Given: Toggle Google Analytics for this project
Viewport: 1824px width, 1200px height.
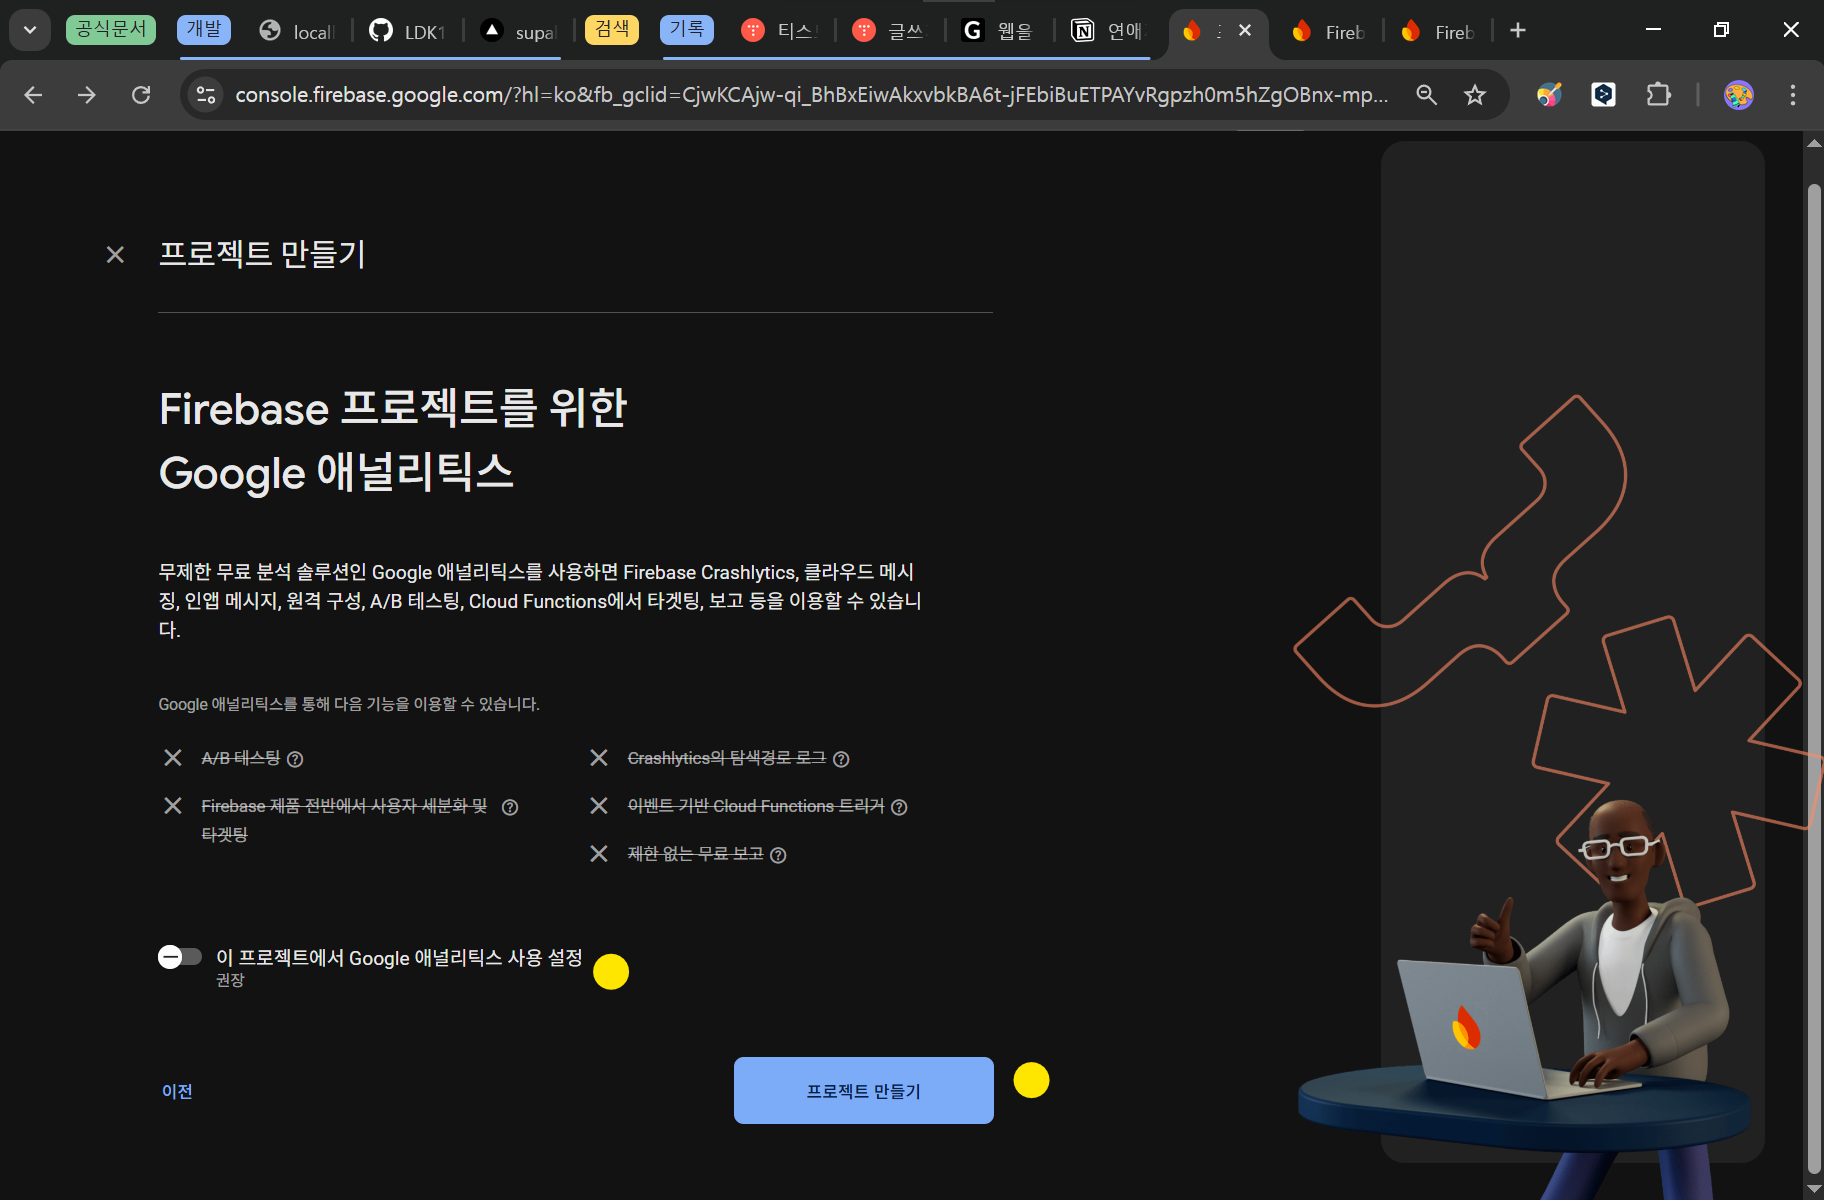Looking at the screenshot, I should pos(180,957).
